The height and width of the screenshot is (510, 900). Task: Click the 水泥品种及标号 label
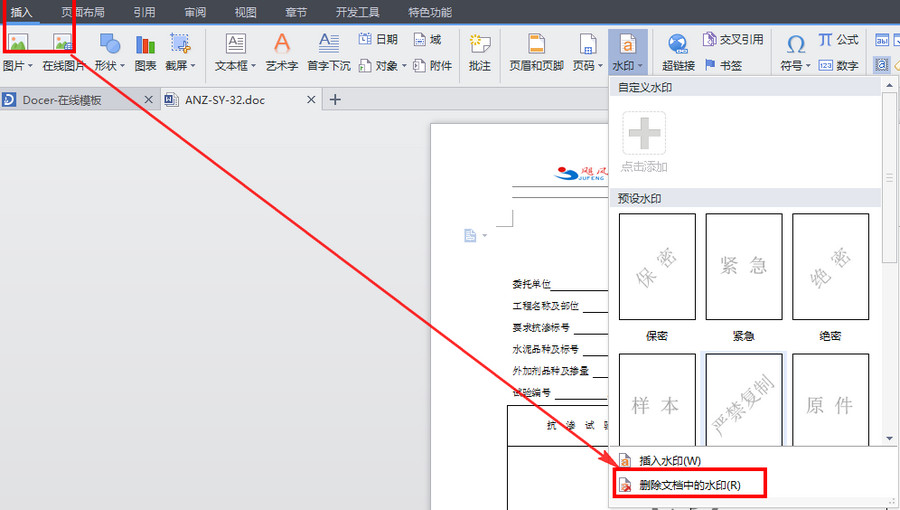(545, 349)
